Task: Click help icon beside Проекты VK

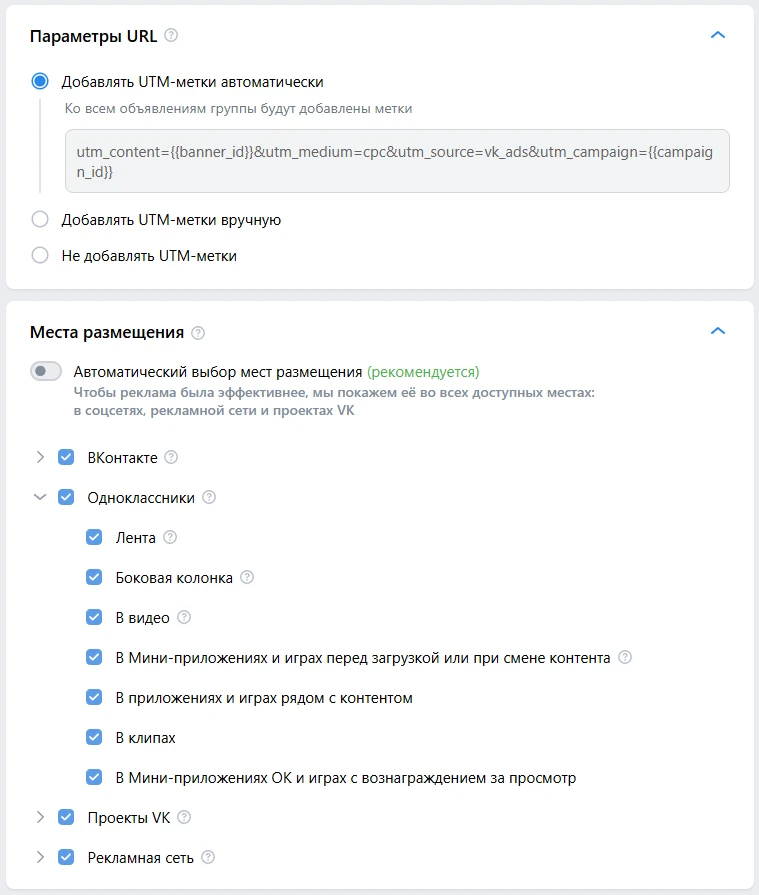Action: pos(184,817)
